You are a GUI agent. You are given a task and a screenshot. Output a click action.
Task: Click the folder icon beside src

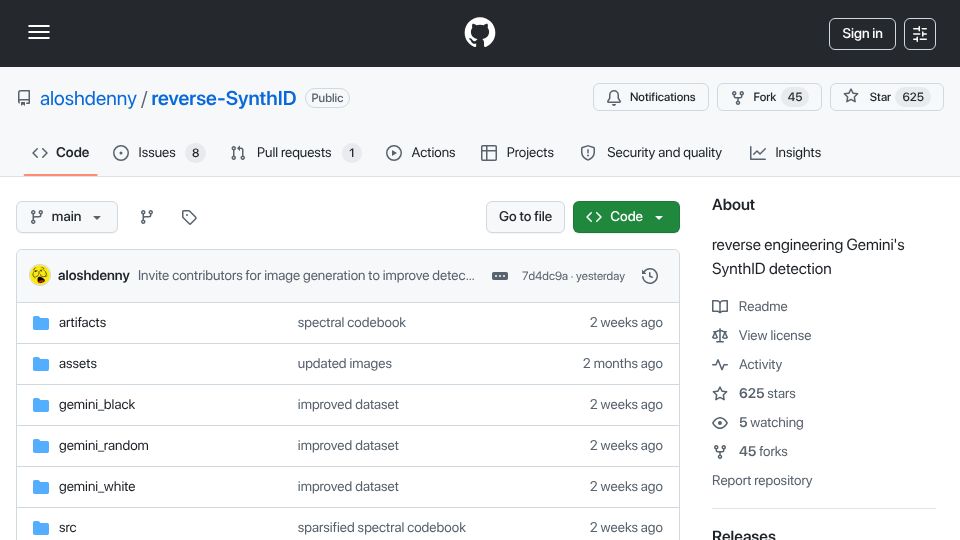coord(41,528)
